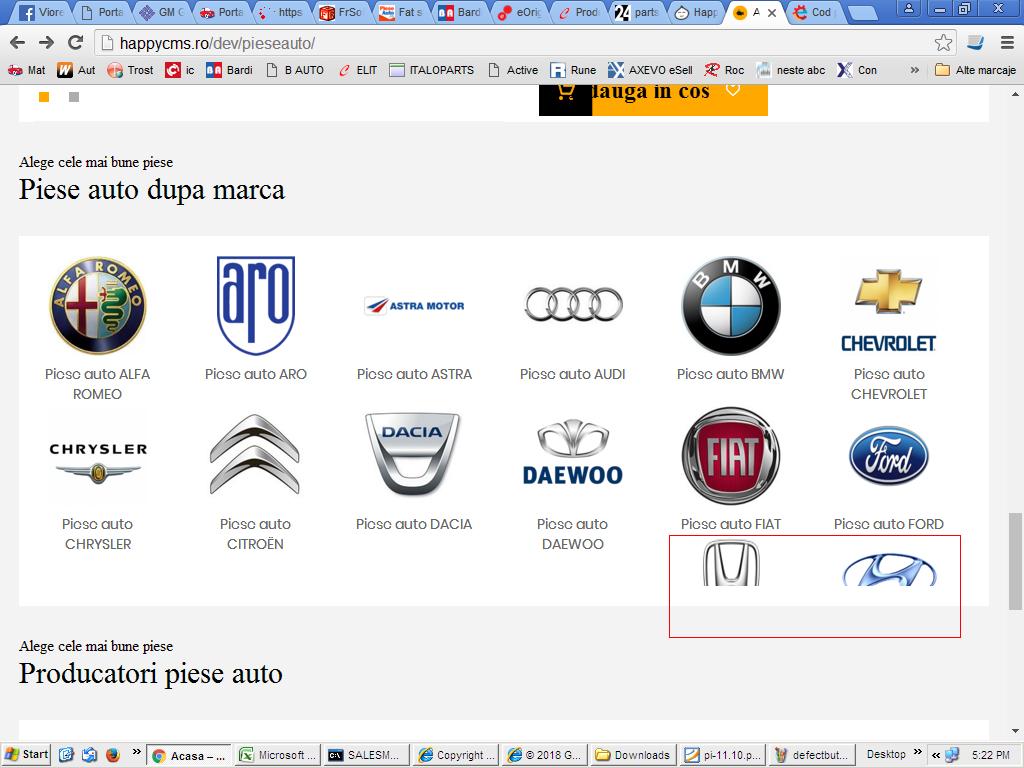
Task: Bookmark this page with the star
Action: [943, 43]
